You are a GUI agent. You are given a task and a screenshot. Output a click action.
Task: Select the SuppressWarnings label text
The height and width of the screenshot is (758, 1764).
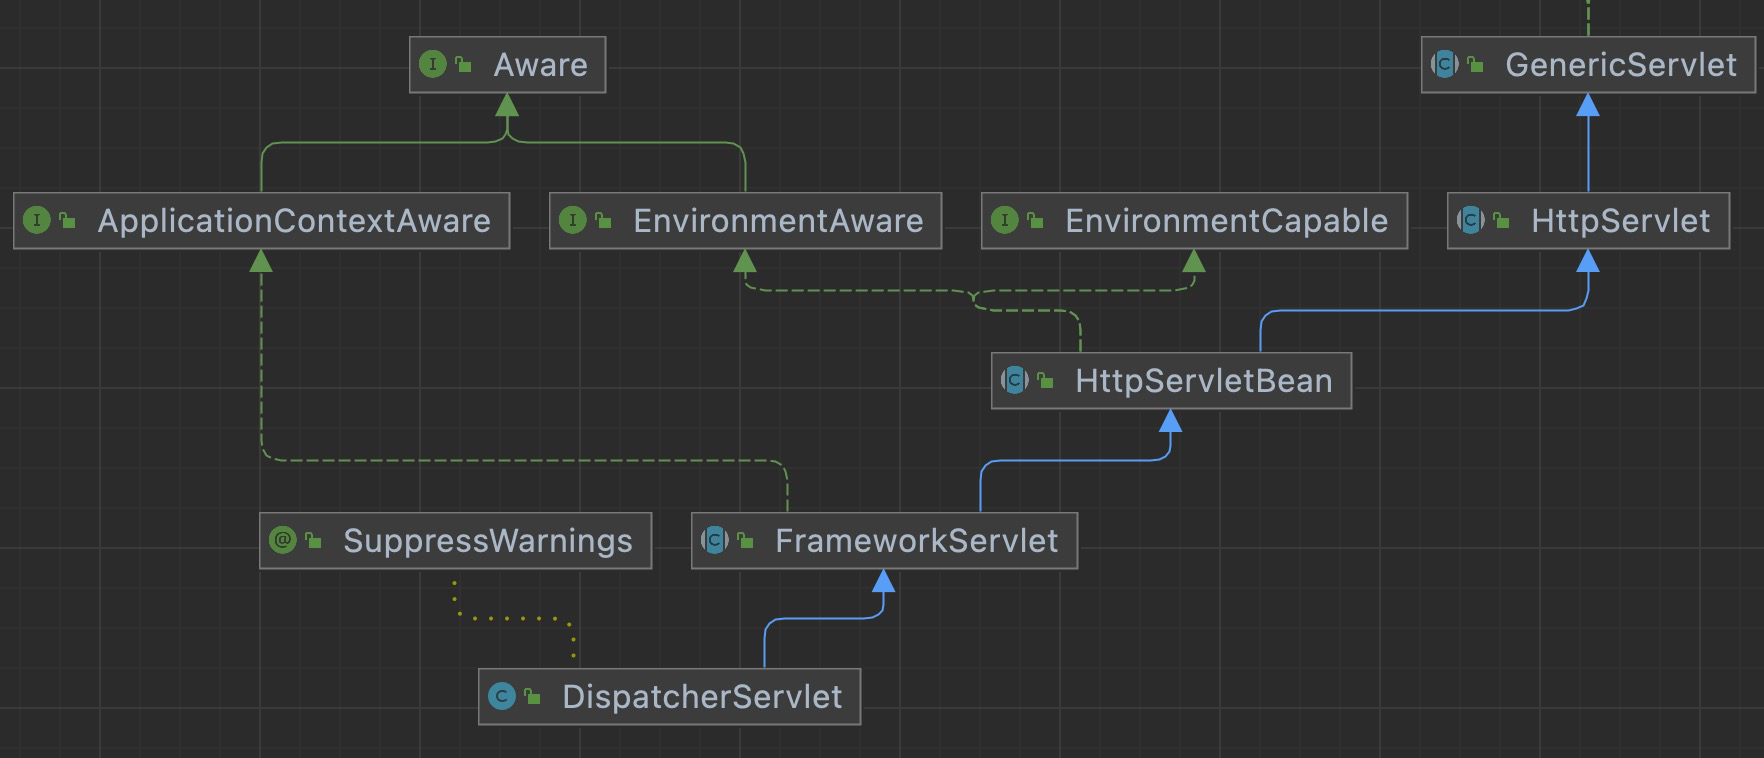(487, 541)
